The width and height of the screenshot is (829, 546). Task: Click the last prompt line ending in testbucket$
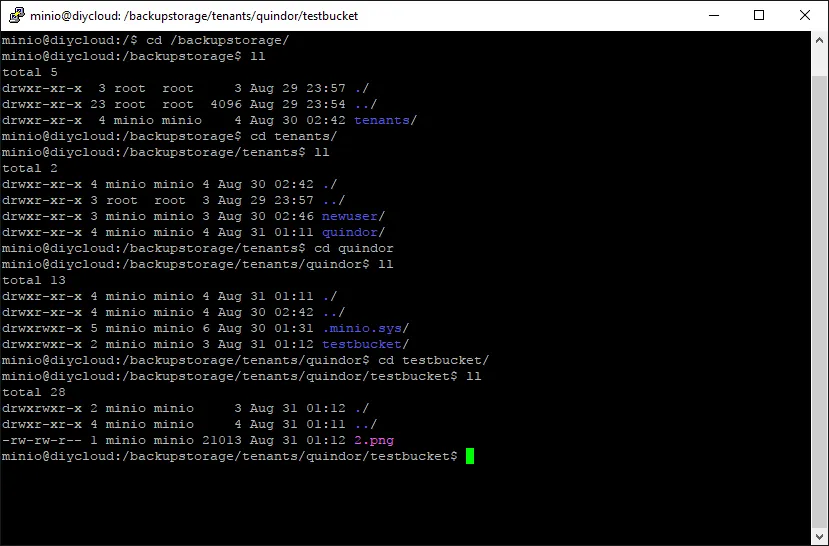coord(229,456)
